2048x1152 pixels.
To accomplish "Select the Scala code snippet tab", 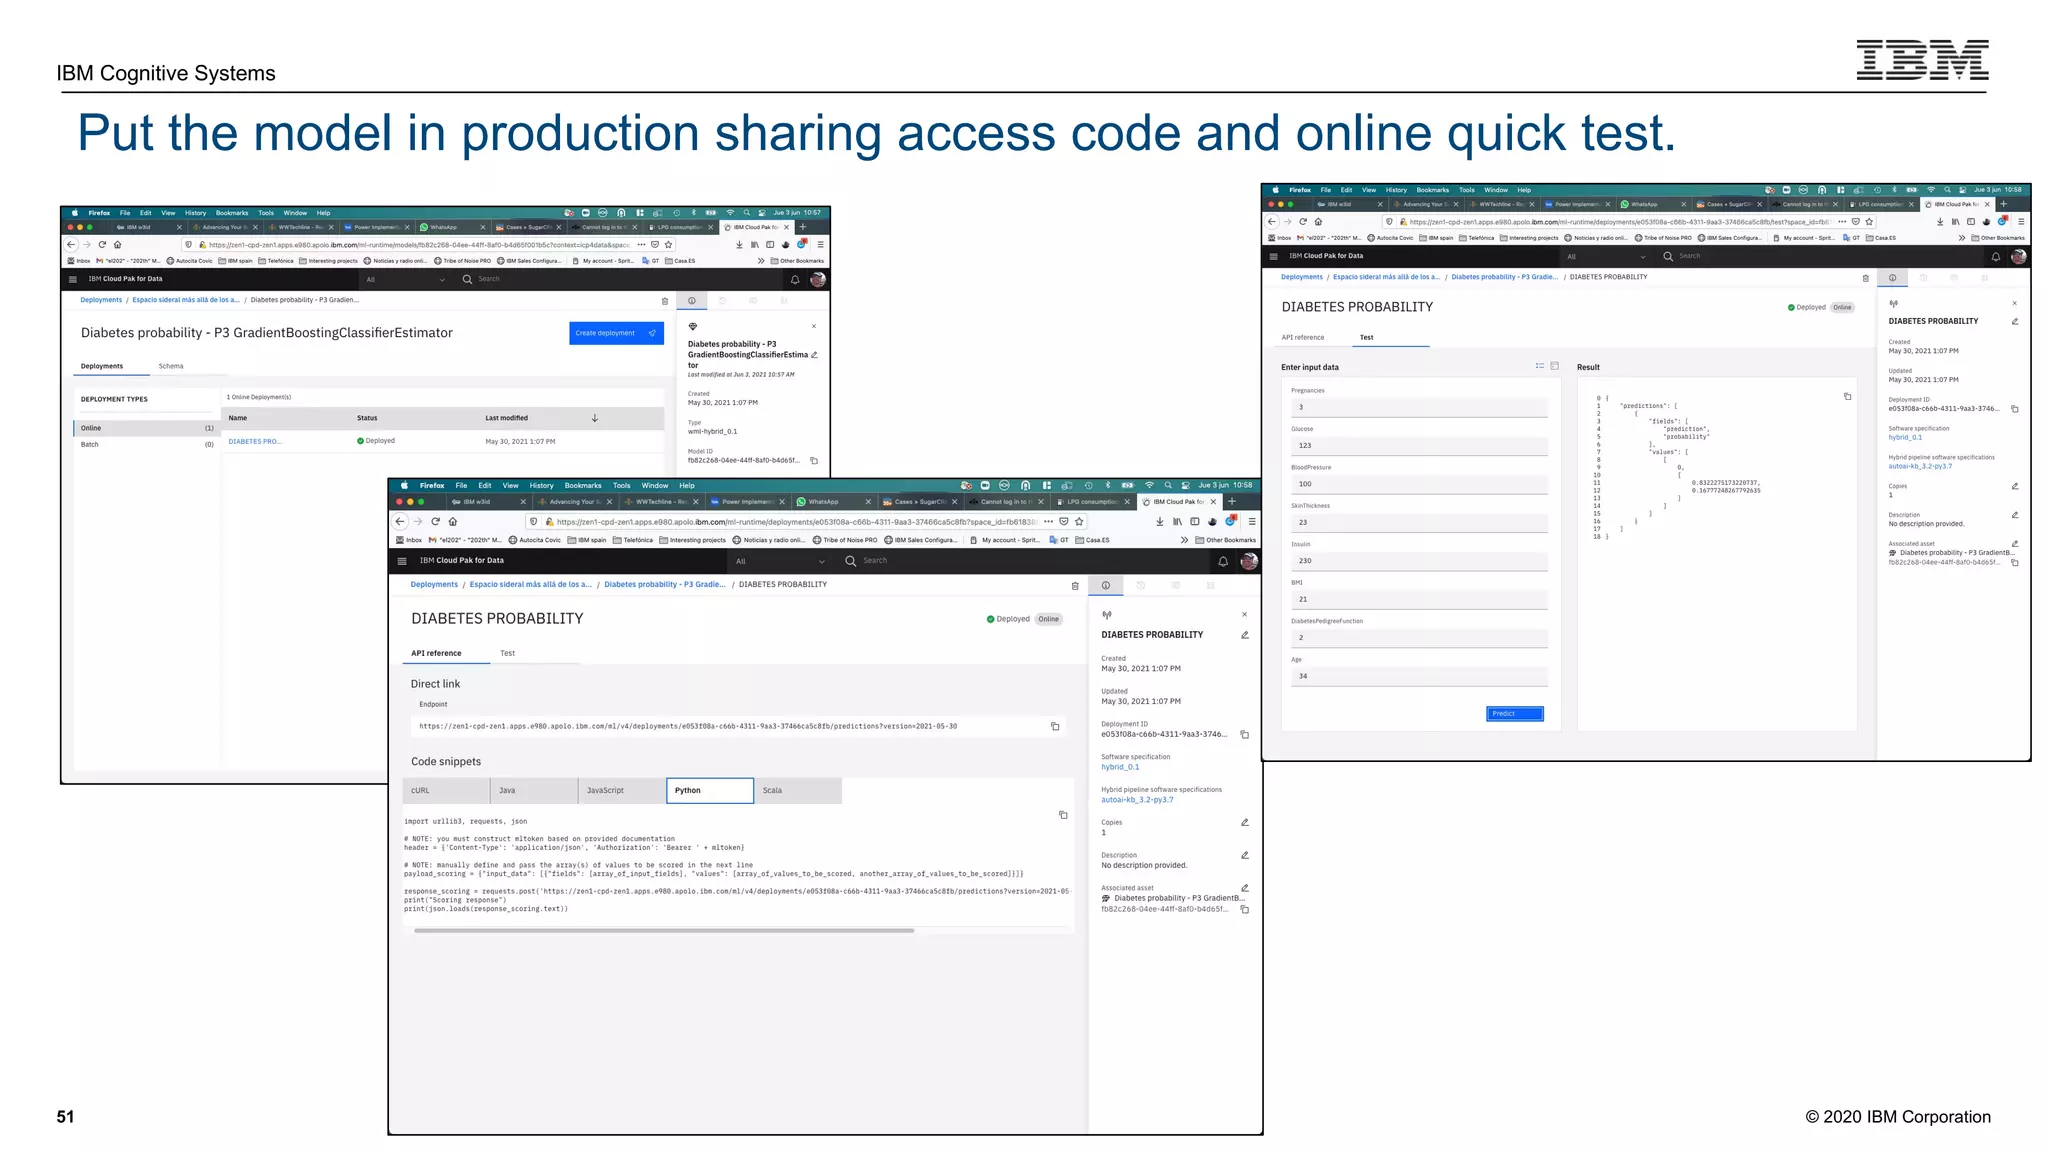I will [798, 790].
